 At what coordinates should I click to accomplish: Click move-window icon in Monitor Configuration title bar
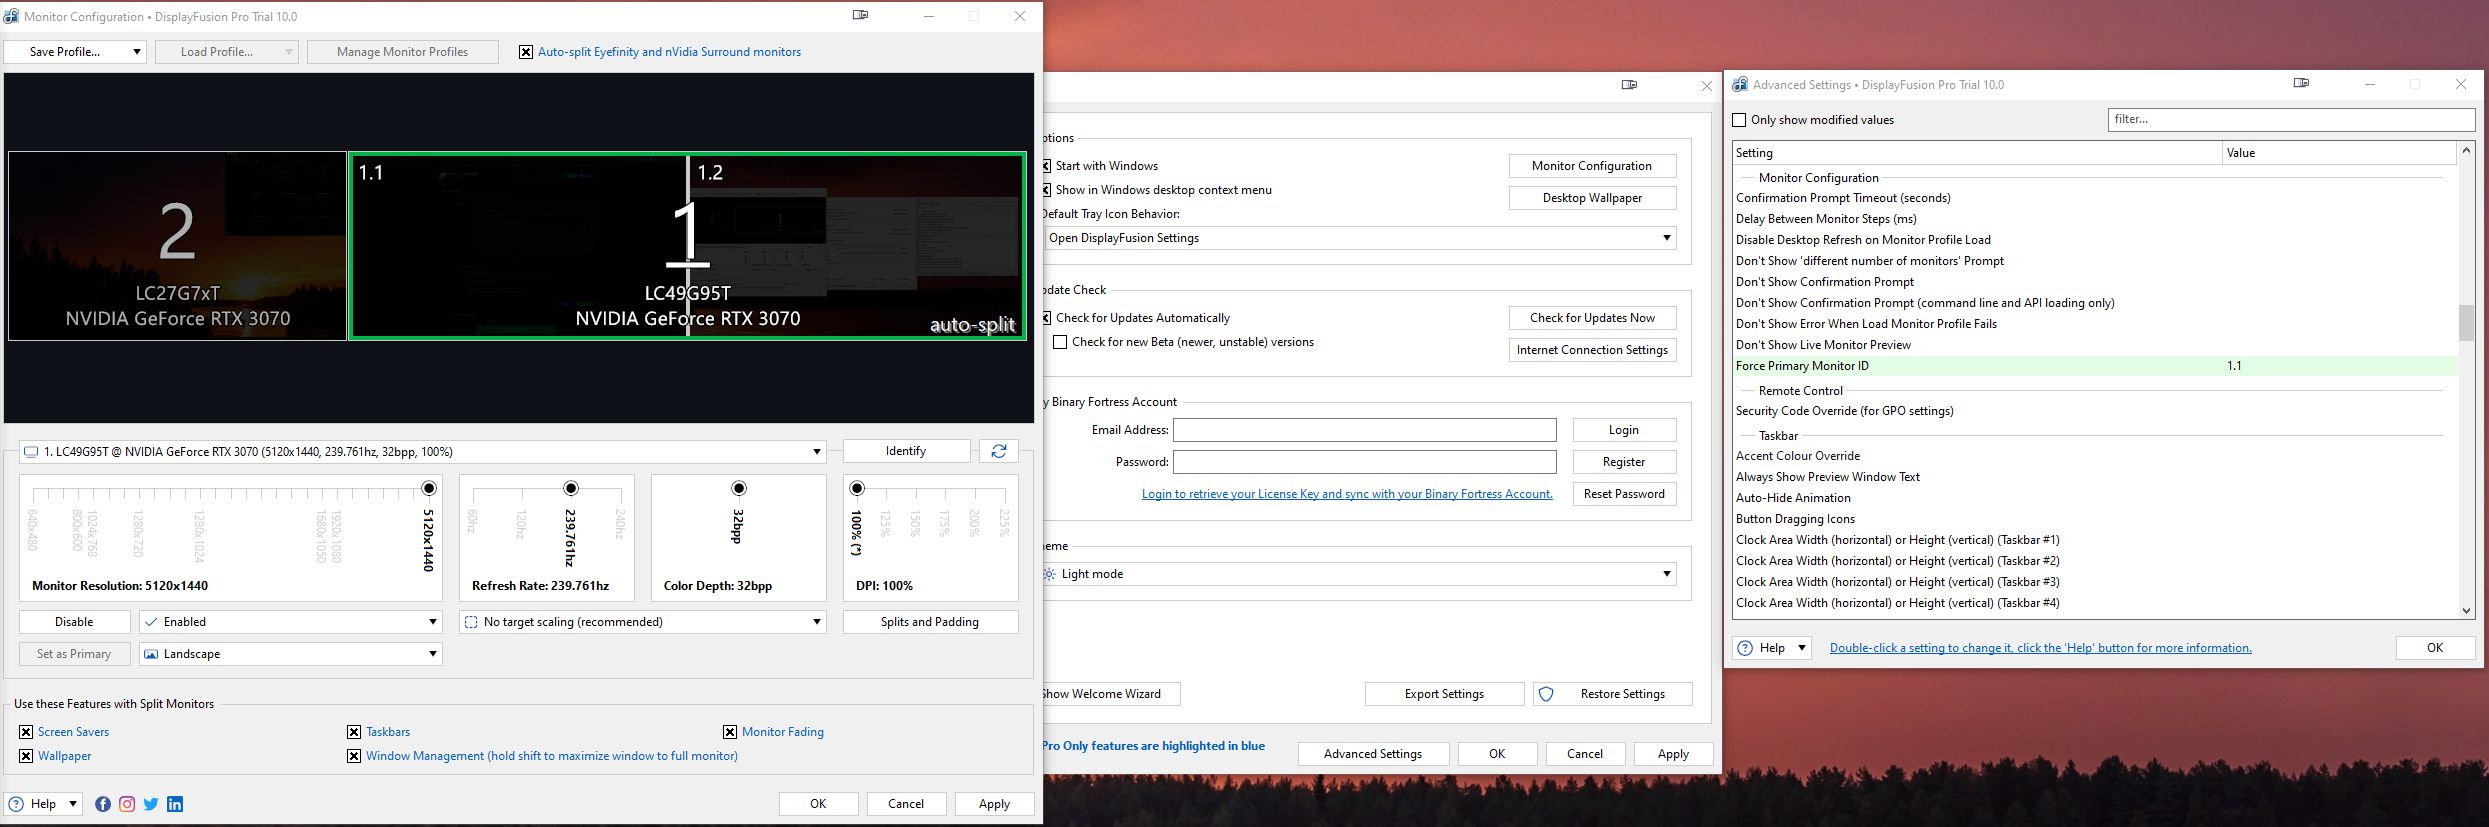pos(860,16)
